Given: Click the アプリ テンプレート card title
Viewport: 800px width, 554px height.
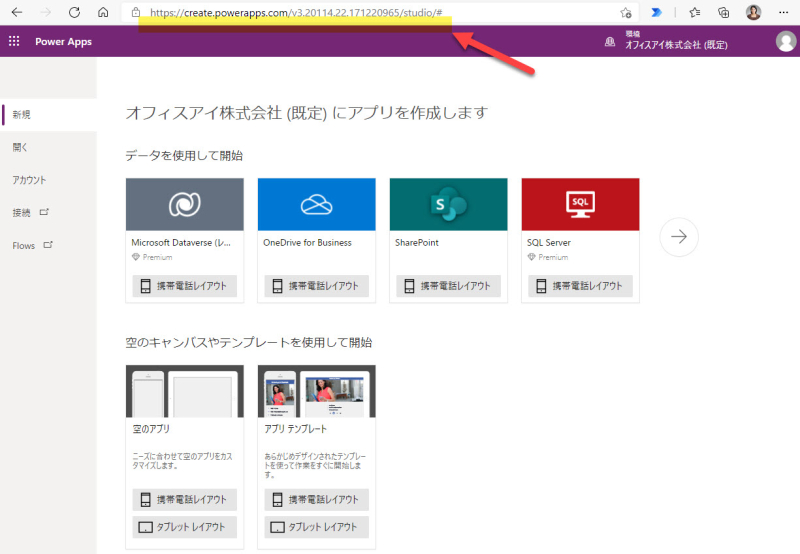Looking at the screenshot, I should [x=295, y=429].
